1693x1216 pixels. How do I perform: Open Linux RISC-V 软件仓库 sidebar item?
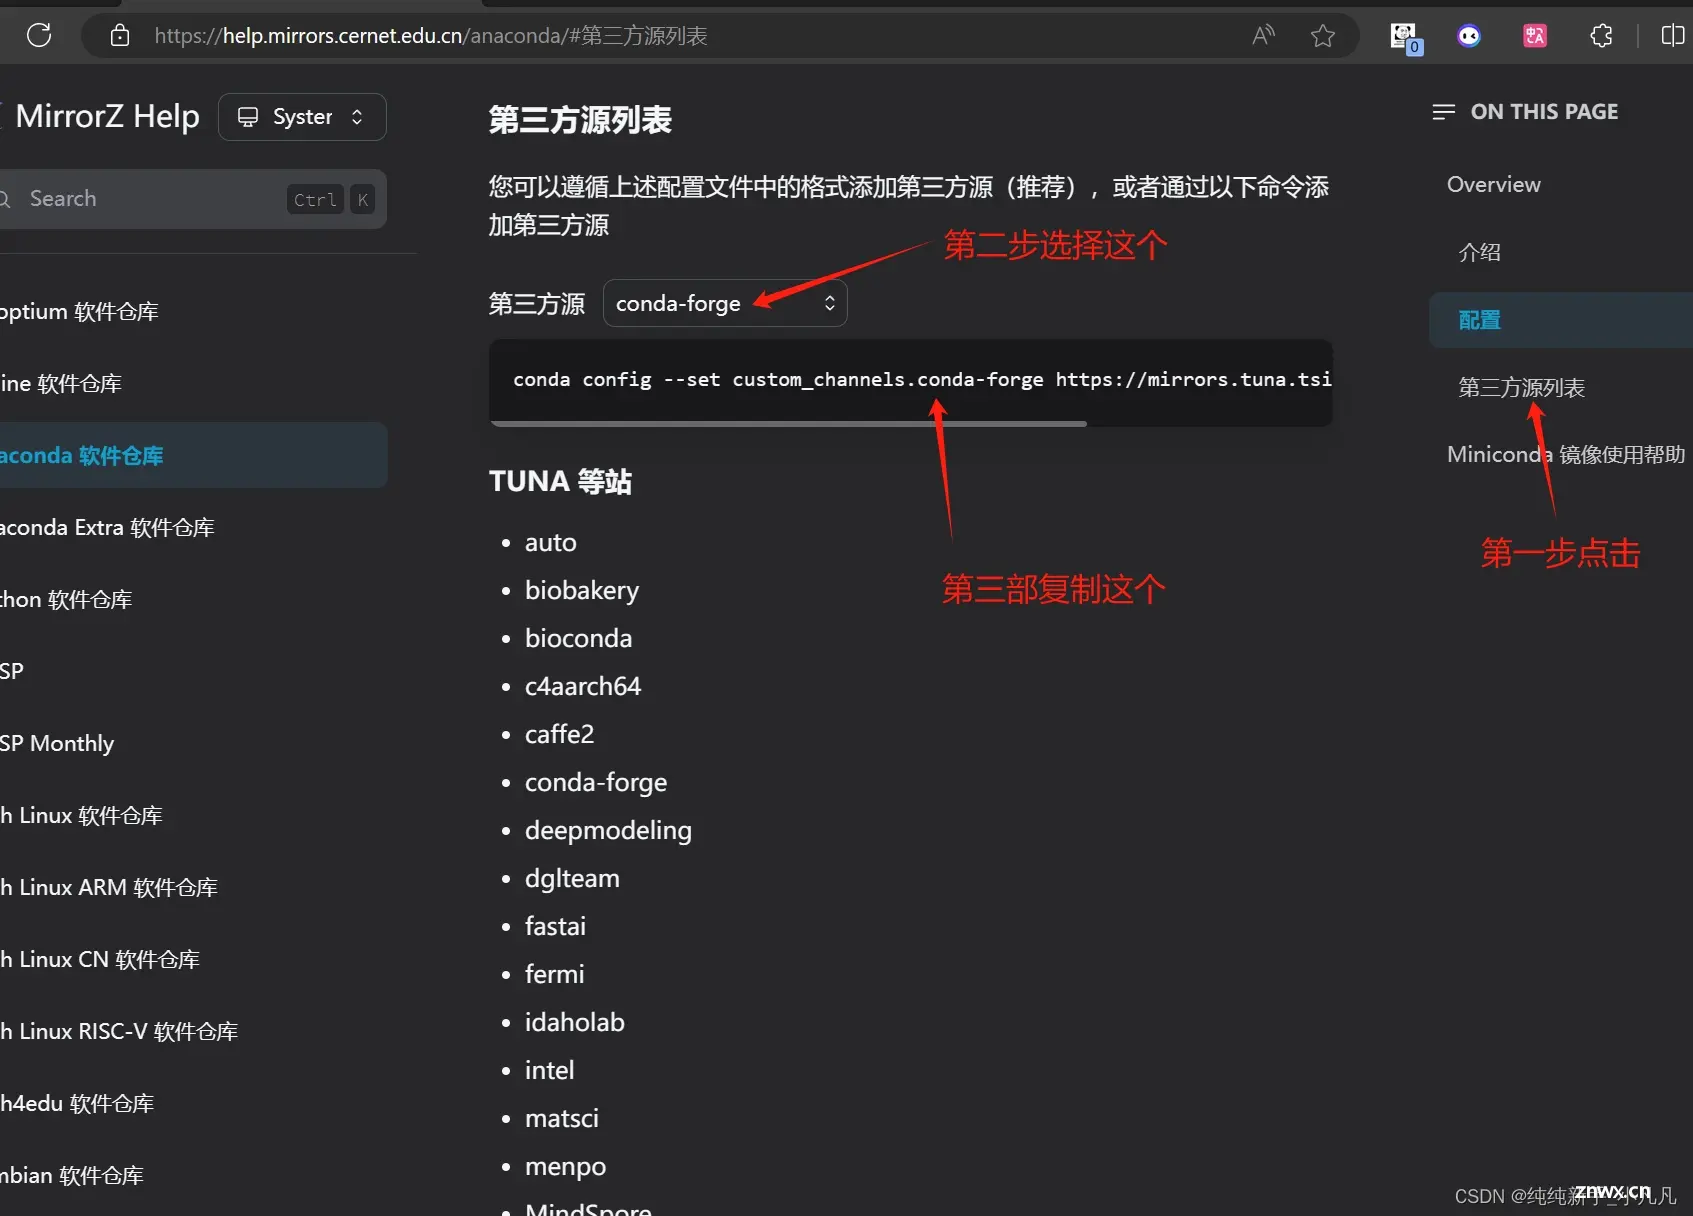click(x=119, y=1032)
